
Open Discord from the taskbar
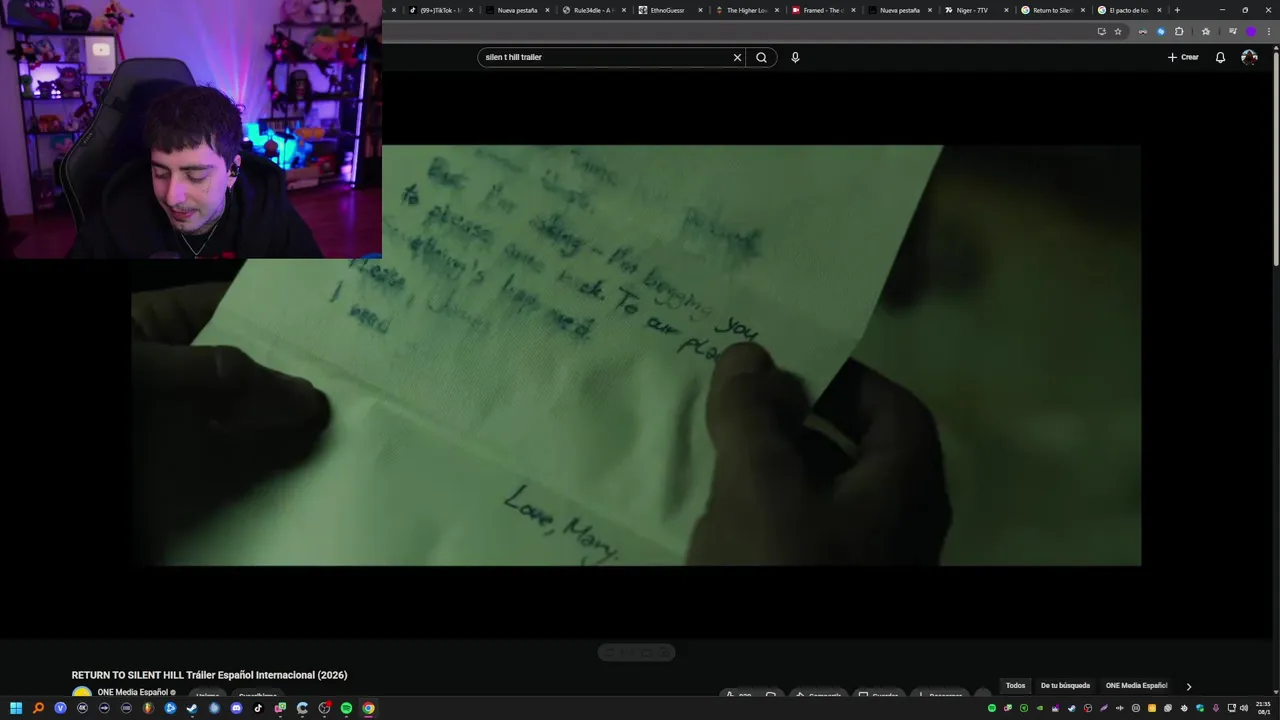tap(236, 708)
